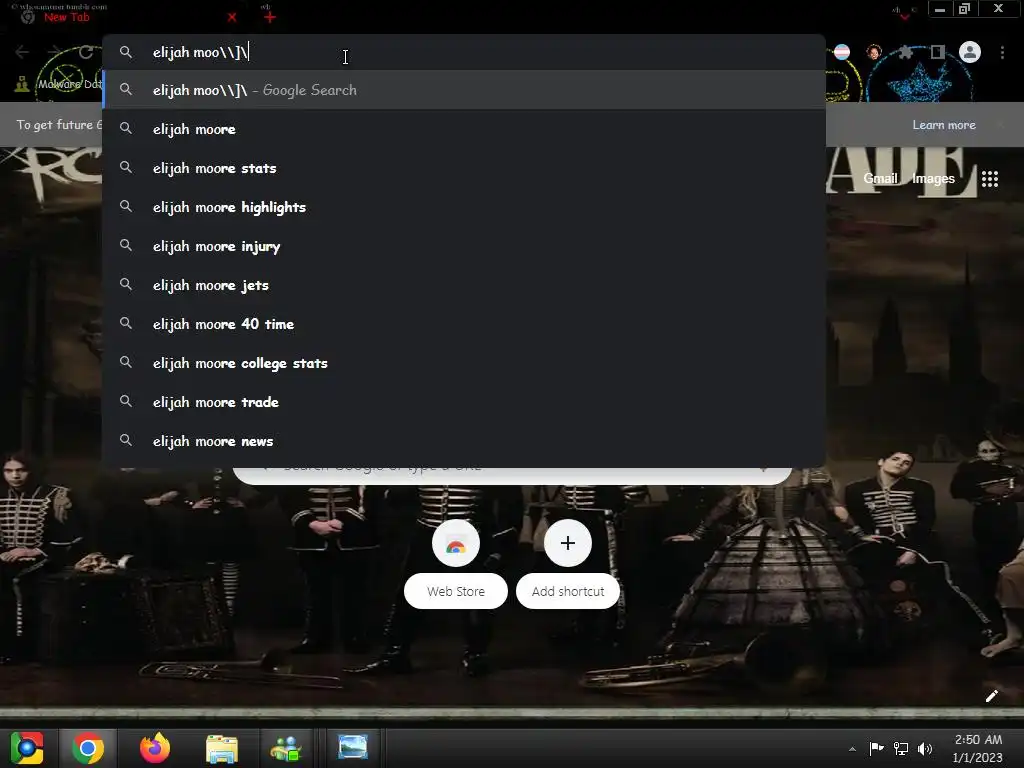Customize this page with pencil icon
The image size is (1024, 768).
pos(991,696)
